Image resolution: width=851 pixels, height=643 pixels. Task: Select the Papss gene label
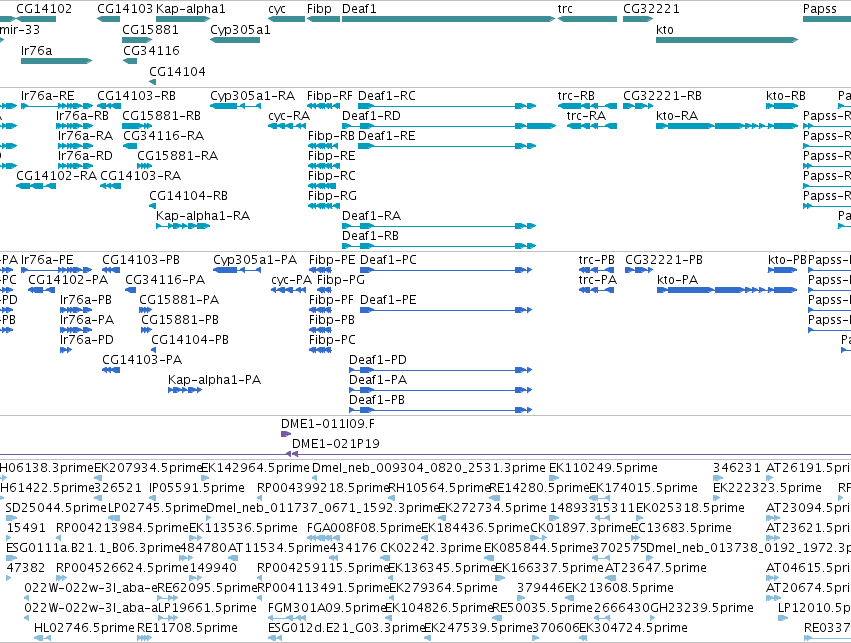tap(820, 9)
